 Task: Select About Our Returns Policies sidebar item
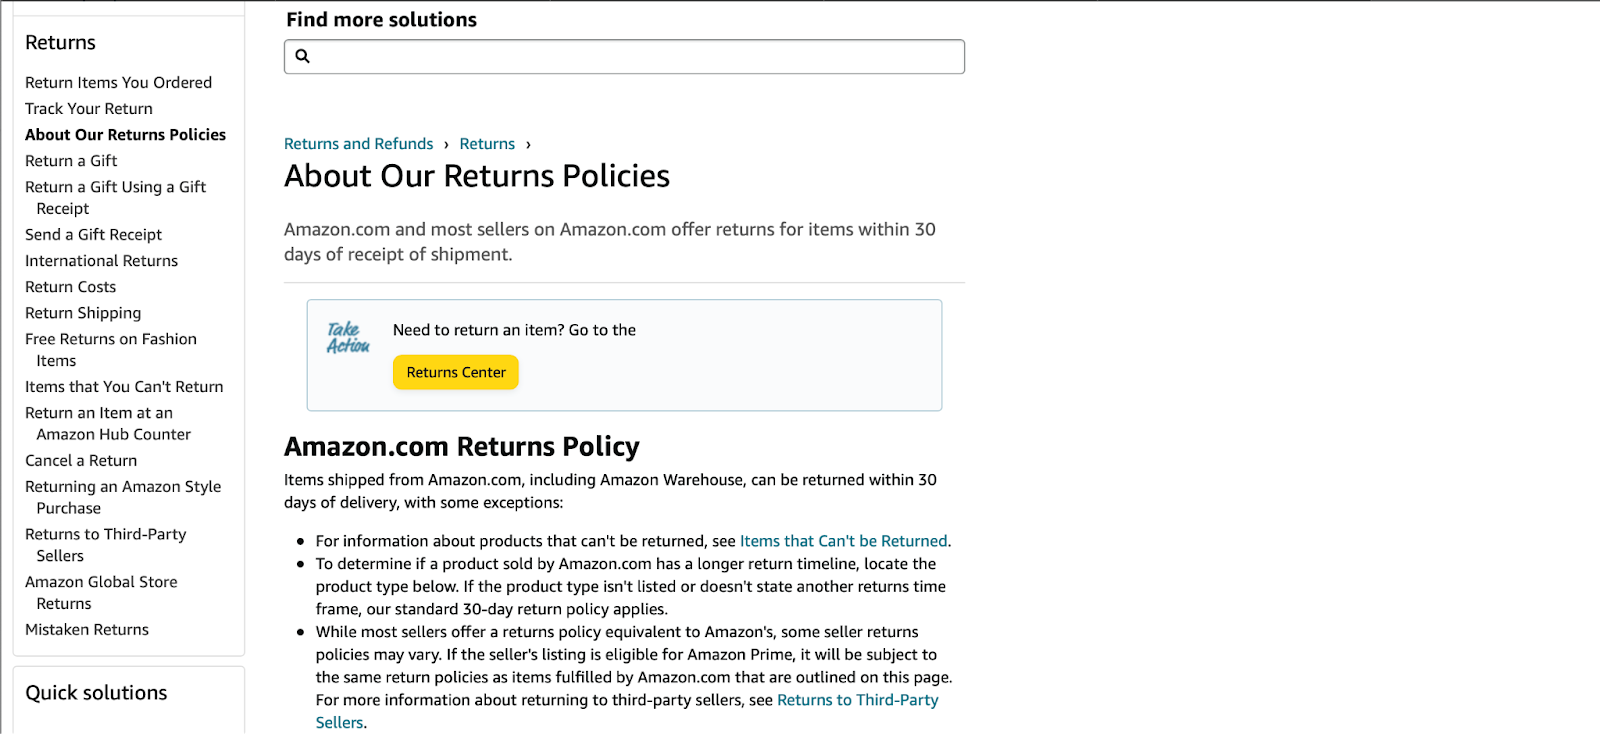pyautogui.click(x=125, y=135)
